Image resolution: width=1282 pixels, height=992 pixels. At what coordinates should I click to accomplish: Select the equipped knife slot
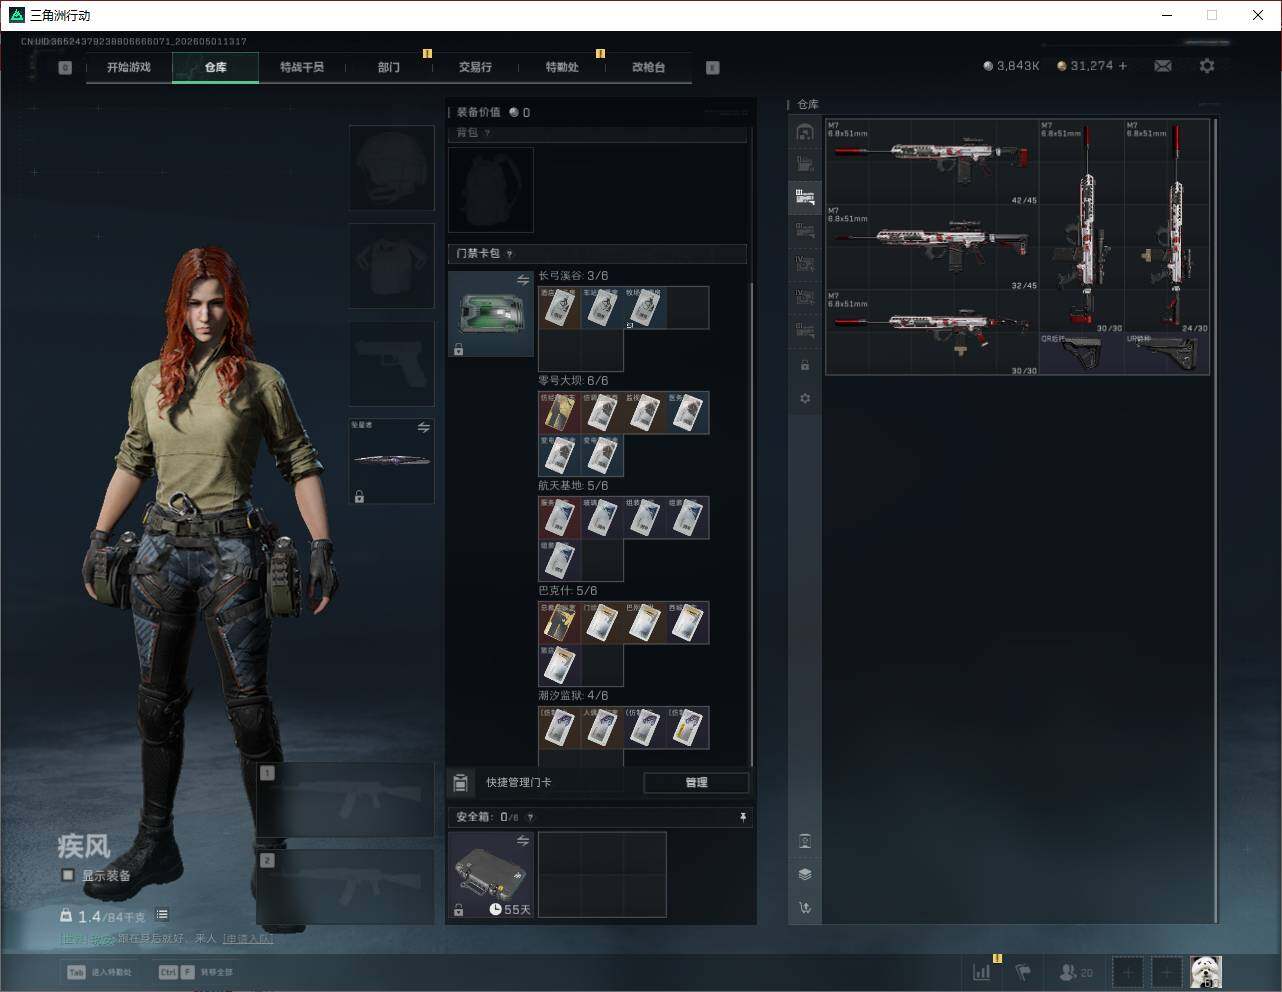click(x=391, y=461)
